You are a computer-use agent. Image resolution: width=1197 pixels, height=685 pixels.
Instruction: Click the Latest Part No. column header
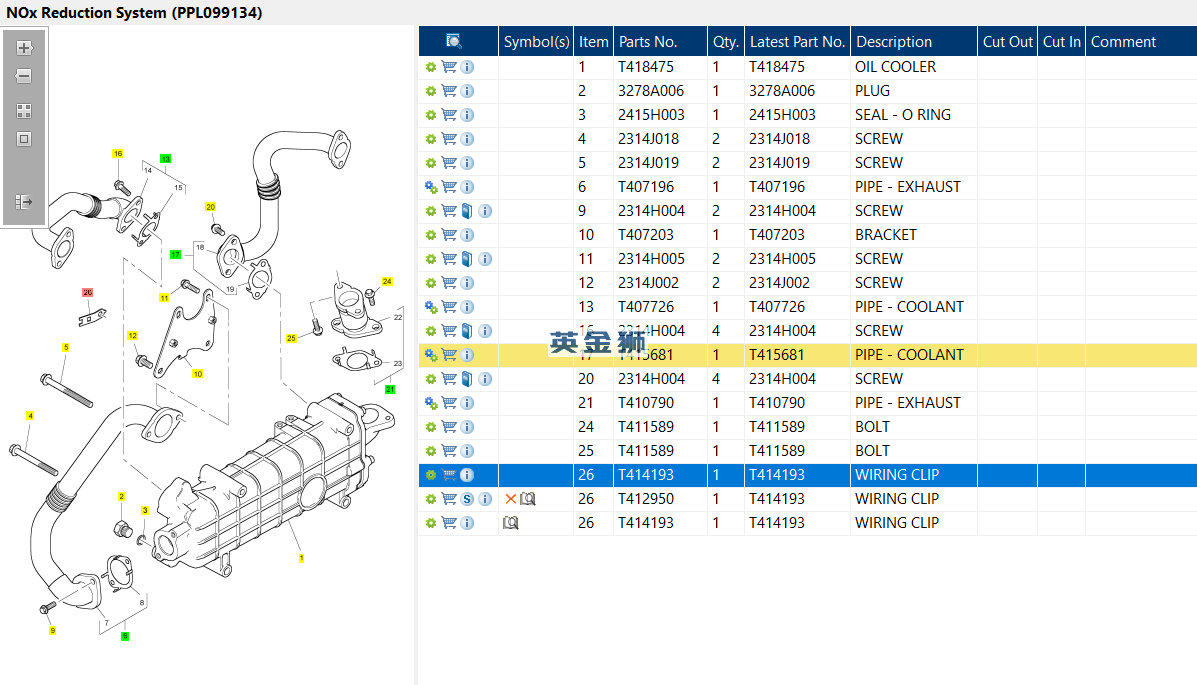coord(797,42)
